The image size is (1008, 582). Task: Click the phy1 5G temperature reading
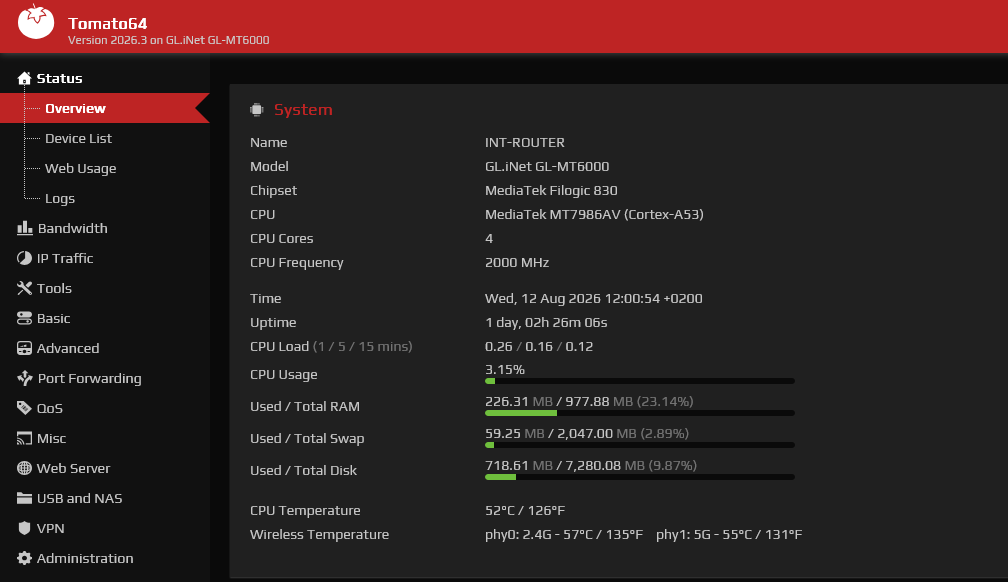pyautogui.click(x=729, y=534)
